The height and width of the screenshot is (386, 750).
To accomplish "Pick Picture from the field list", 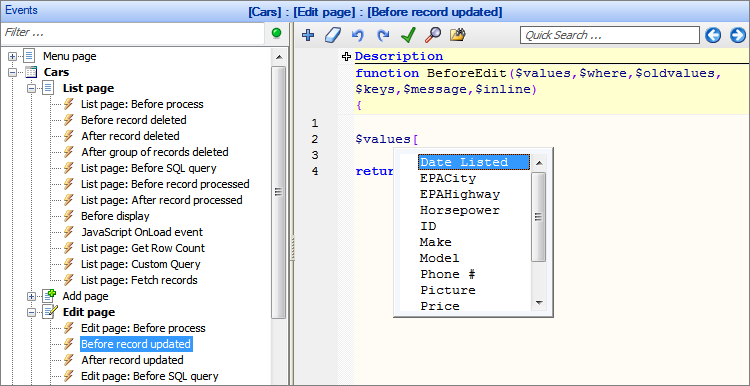I will click(x=448, y=290).
